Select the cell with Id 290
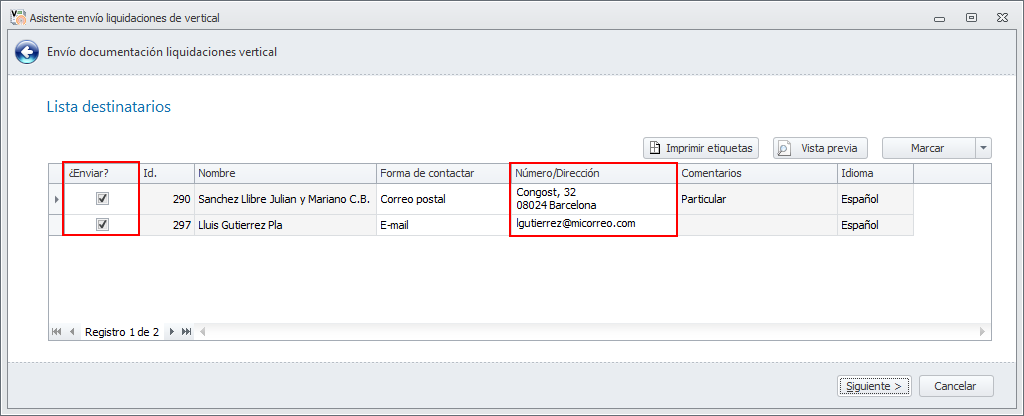The image size is (1024, 416). click(167, 199)
